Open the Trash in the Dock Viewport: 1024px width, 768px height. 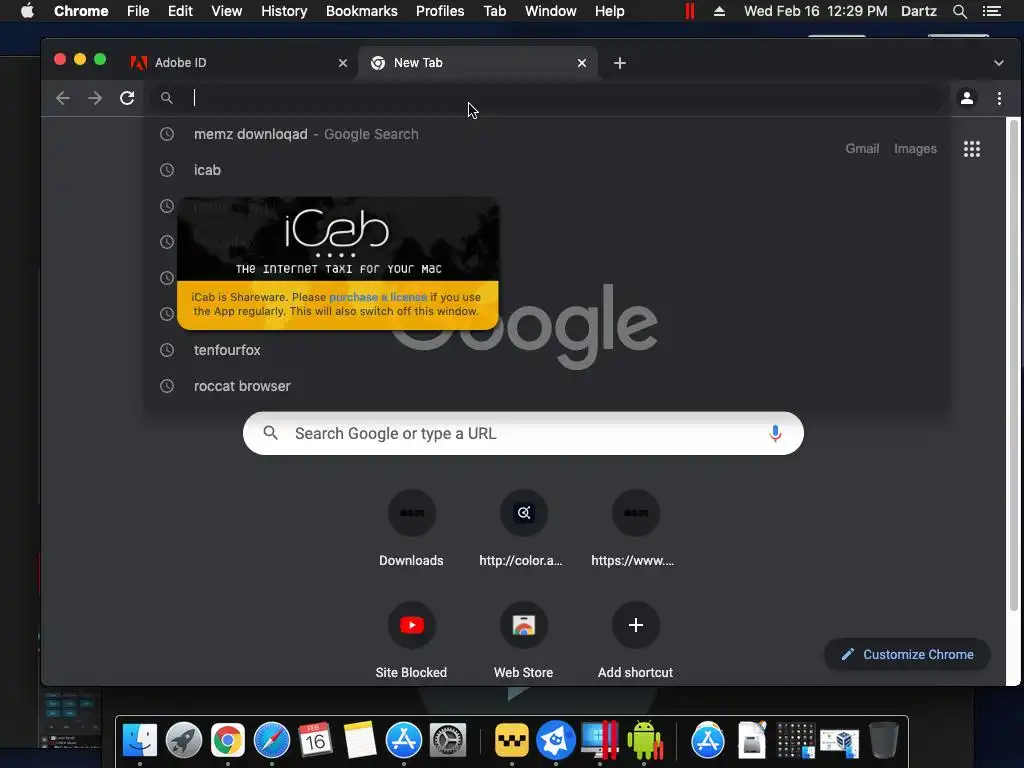click(x=884, y=741)
